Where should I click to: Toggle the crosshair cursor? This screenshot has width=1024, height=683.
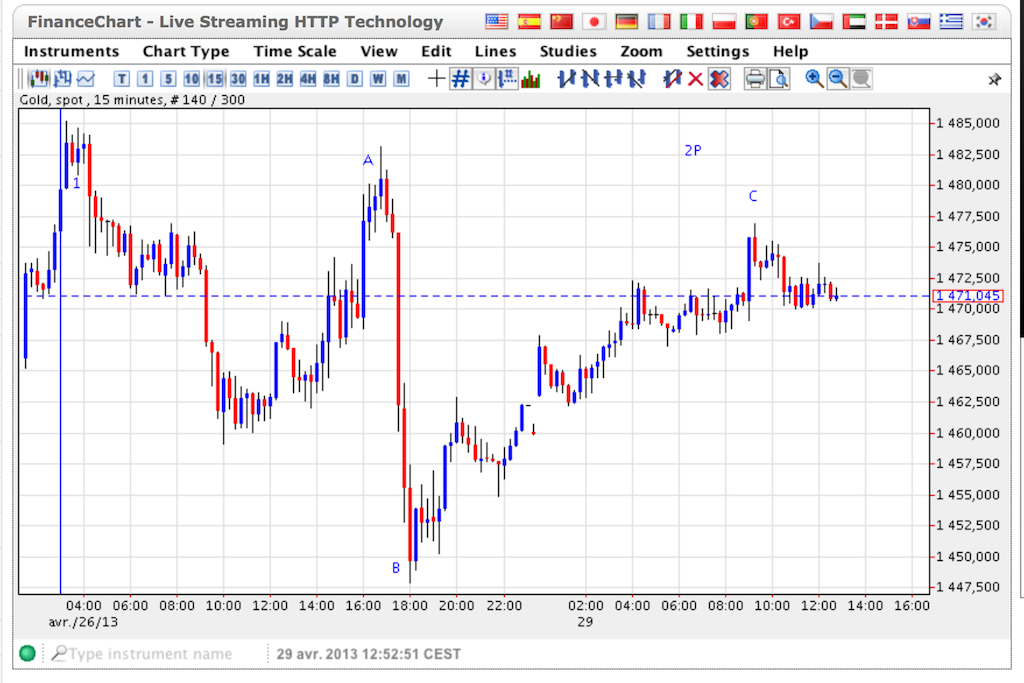tap(436, 79)
